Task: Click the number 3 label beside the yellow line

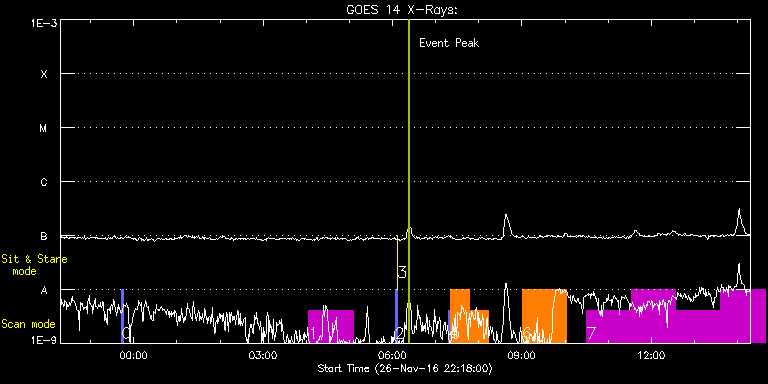Action: coord(402,272)
